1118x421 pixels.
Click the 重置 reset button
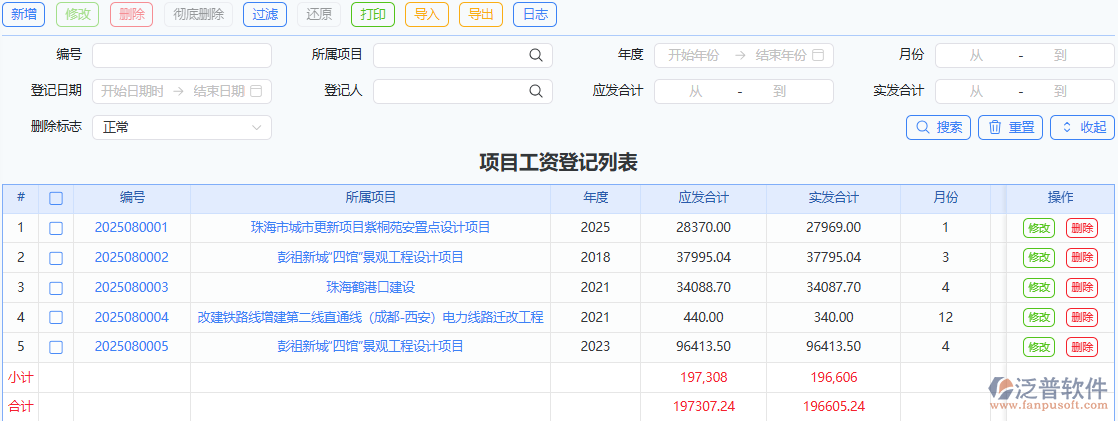tap(1010, 128)
